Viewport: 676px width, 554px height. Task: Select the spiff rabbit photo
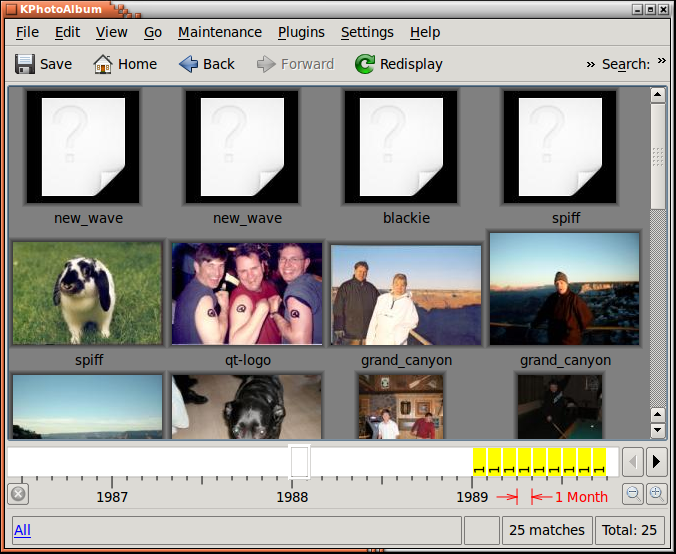[87, 293]
